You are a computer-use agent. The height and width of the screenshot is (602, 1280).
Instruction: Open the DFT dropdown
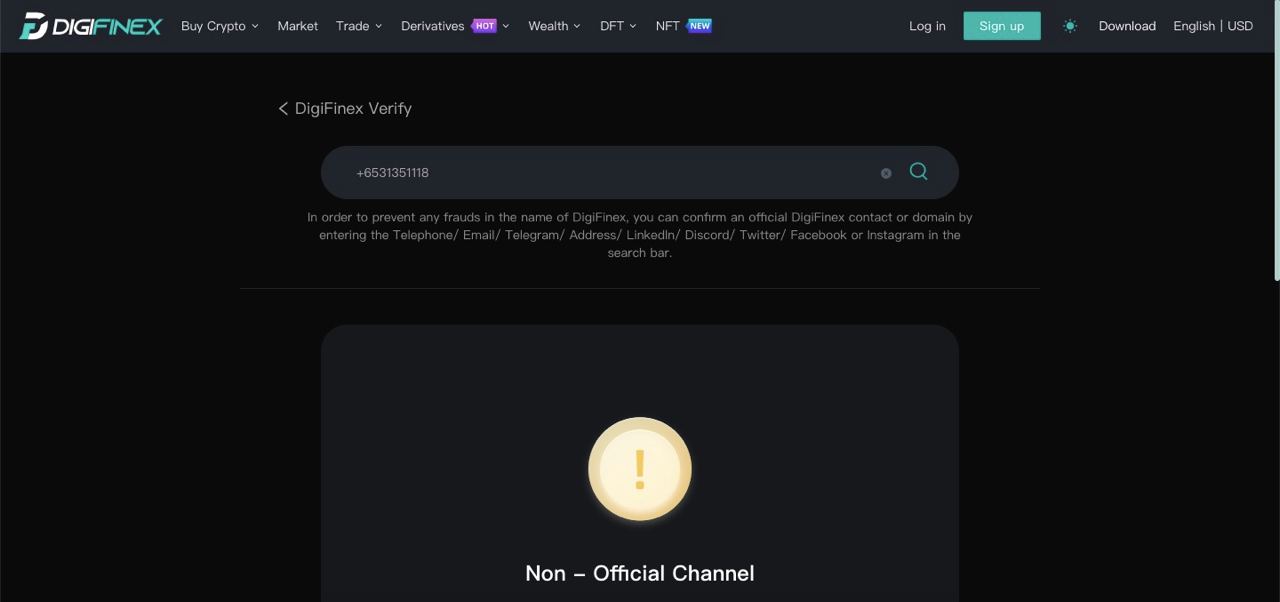point(618,26)
